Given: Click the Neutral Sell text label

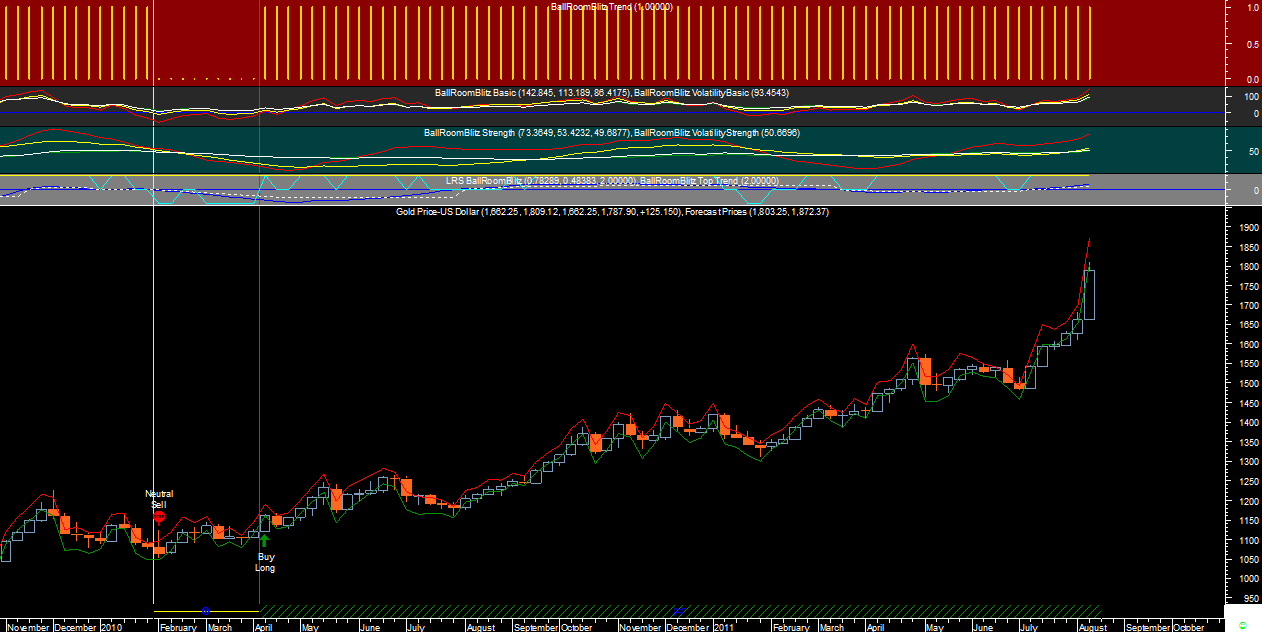Looking at the screenshot, I should [159, 499].
